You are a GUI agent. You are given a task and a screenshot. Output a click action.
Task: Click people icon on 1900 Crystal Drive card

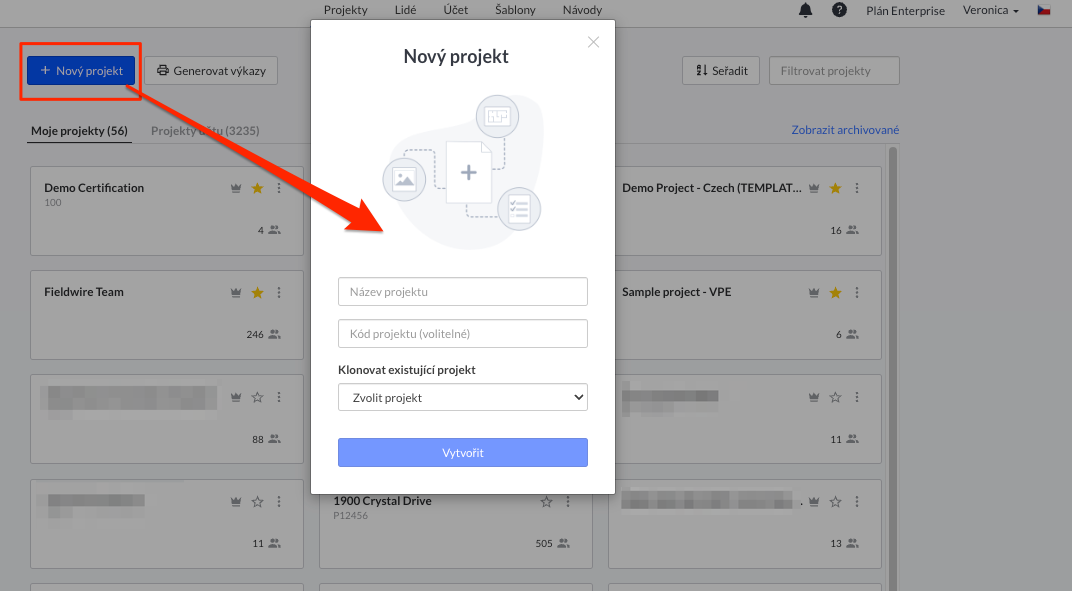[563, 544]
